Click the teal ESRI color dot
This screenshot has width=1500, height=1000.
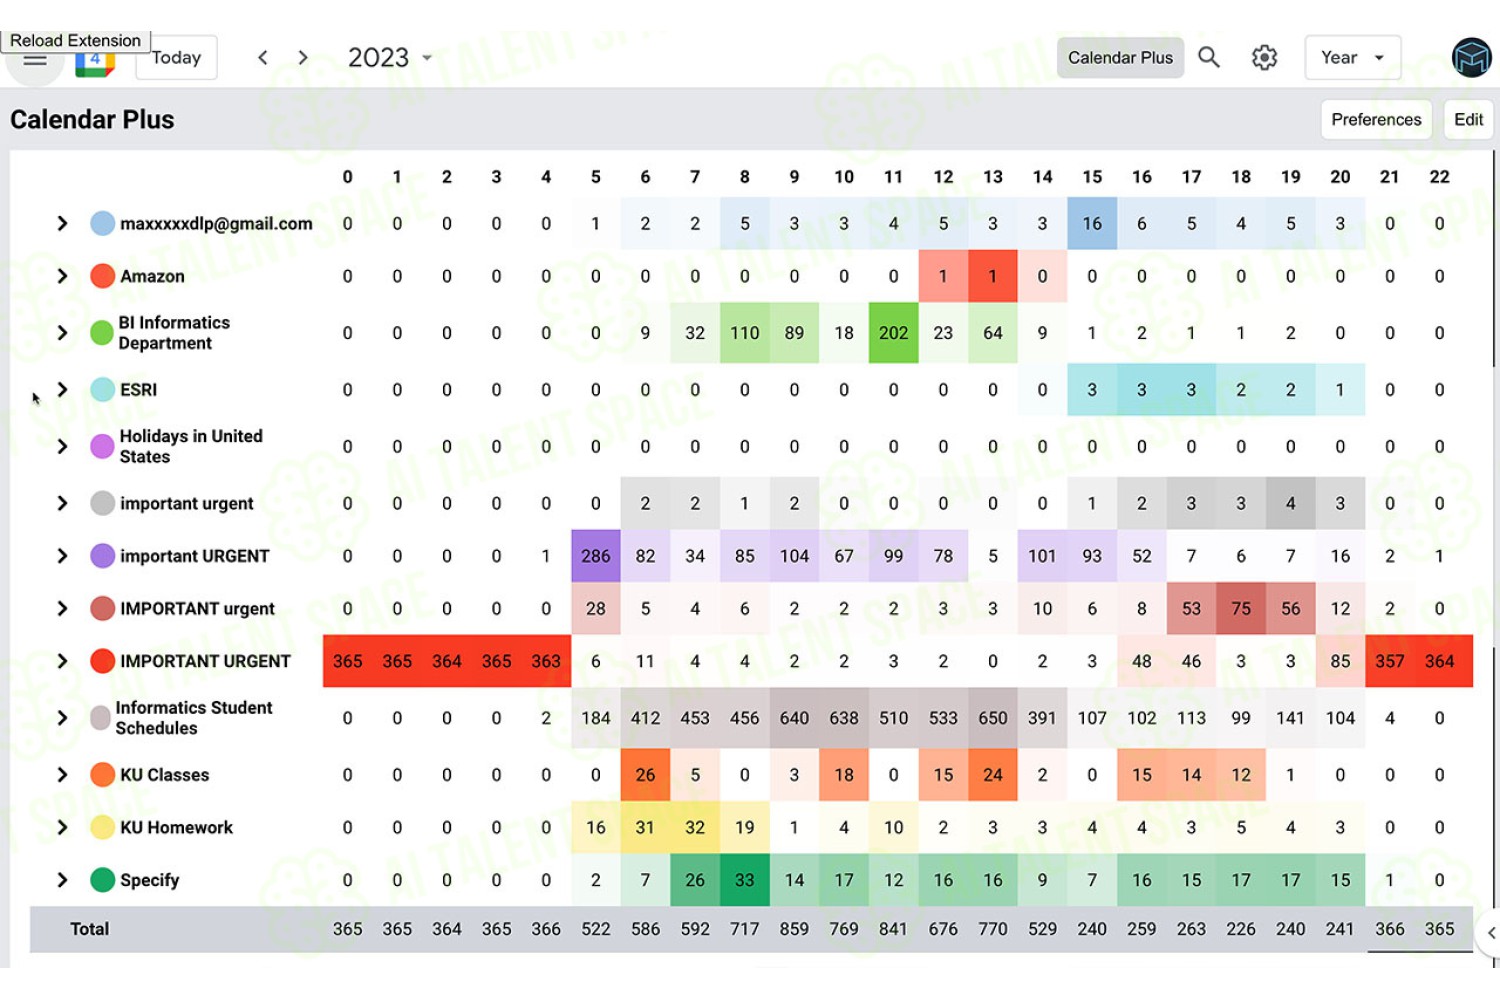[x=102, y=390]
